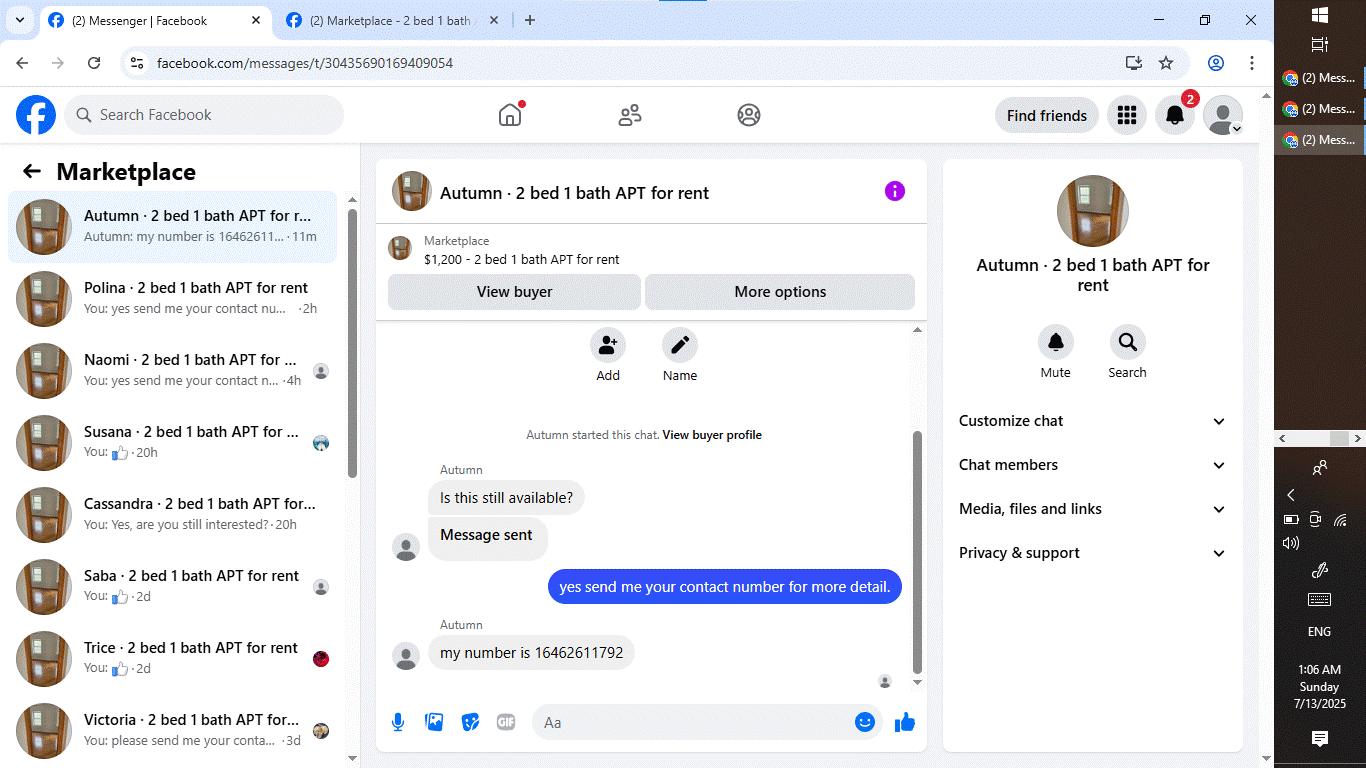The image size is (1366, 768).
Task: Go to Home feed icon
Action: pos(510,115)
